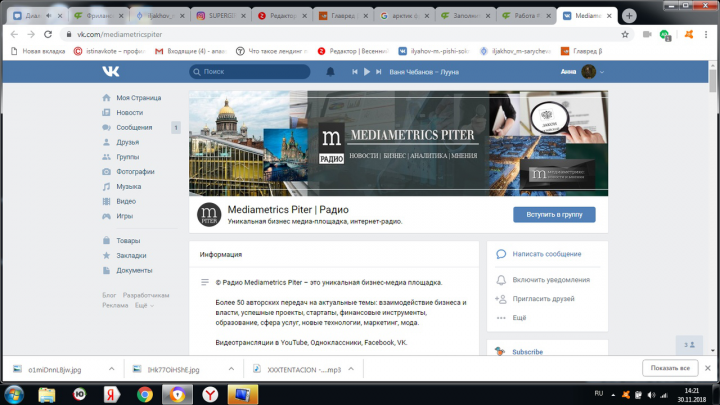
Task: Open profile menu arrow next to avatar
Action: tap(602, 72)
